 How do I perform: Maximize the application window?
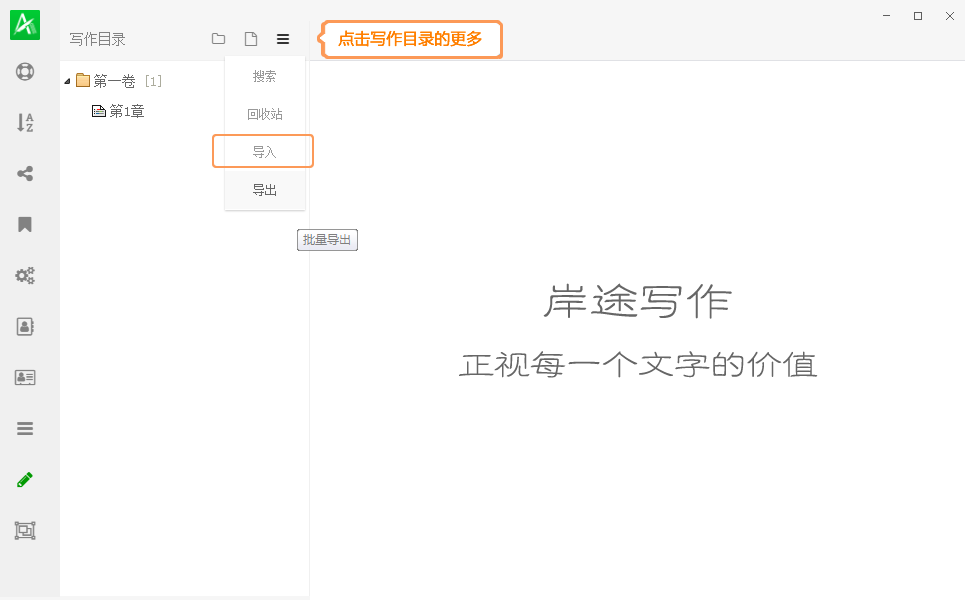click(918, 16)
